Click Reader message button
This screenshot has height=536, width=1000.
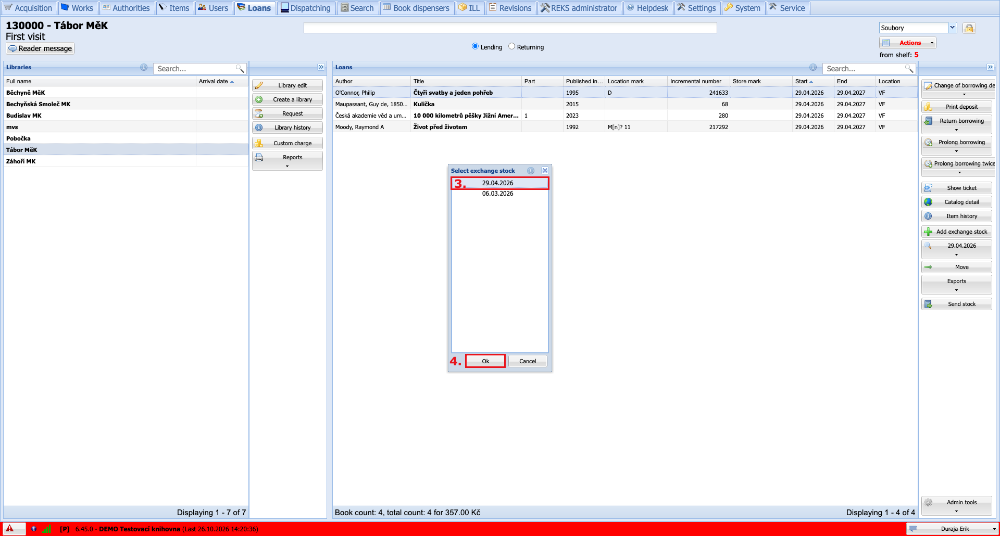click(x=40, y=48)
